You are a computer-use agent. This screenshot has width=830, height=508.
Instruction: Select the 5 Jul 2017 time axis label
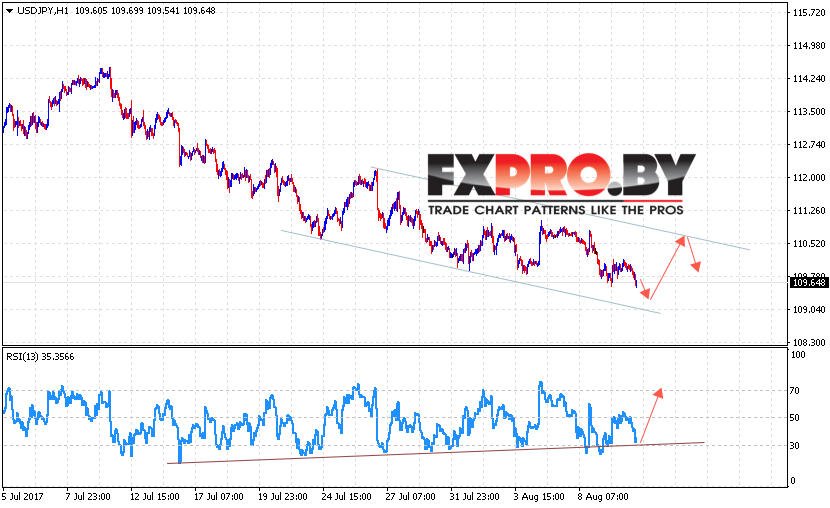23,497
